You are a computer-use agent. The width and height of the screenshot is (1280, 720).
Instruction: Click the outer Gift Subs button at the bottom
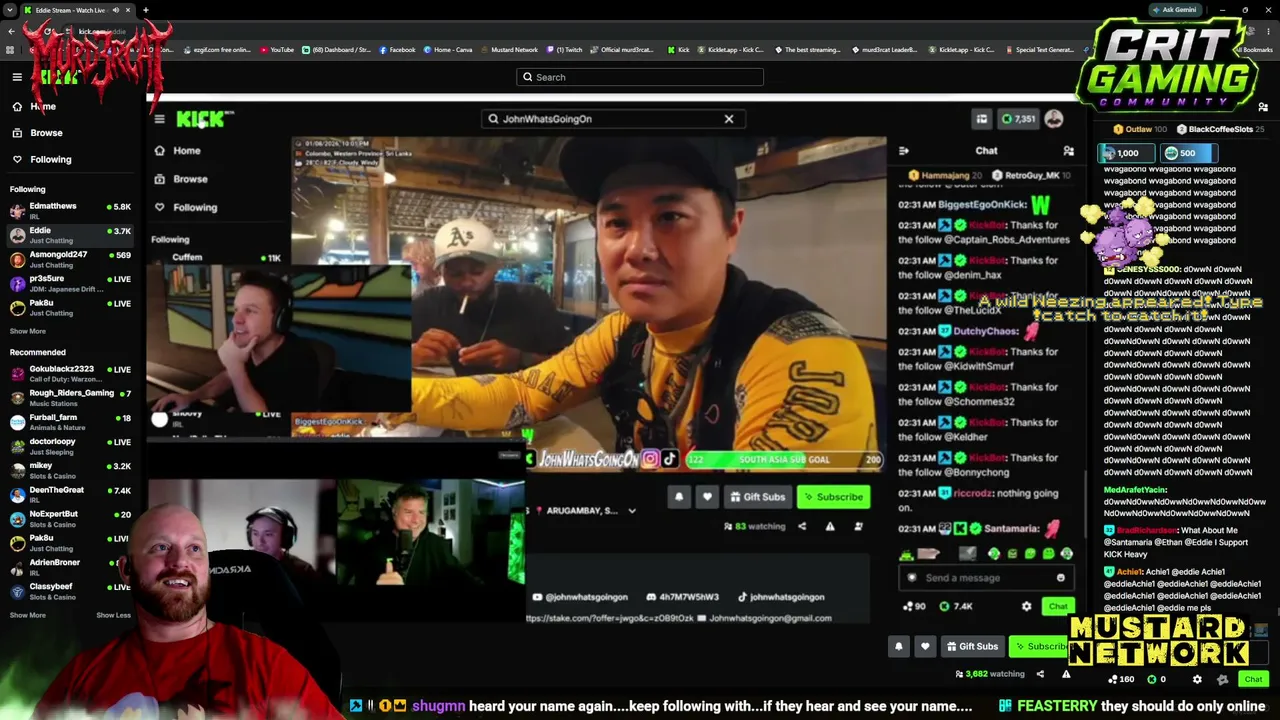coord(972,647)
